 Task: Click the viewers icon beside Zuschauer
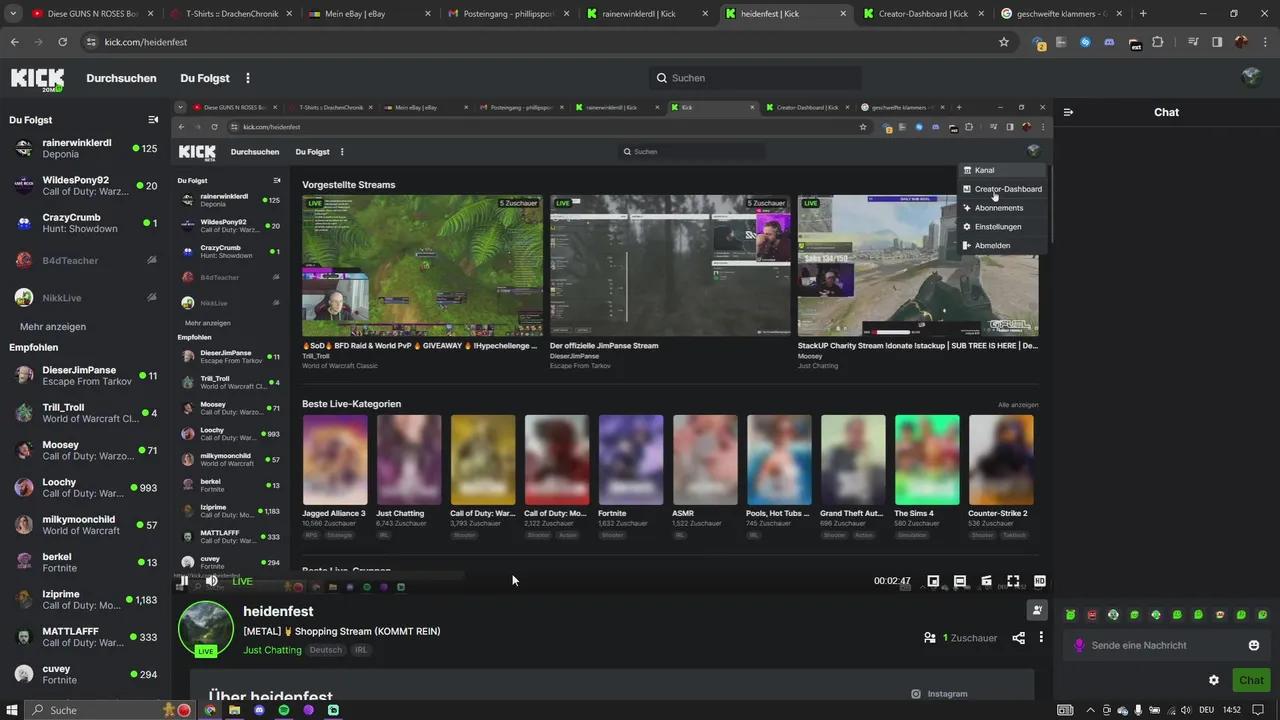(x=930, y=638)
